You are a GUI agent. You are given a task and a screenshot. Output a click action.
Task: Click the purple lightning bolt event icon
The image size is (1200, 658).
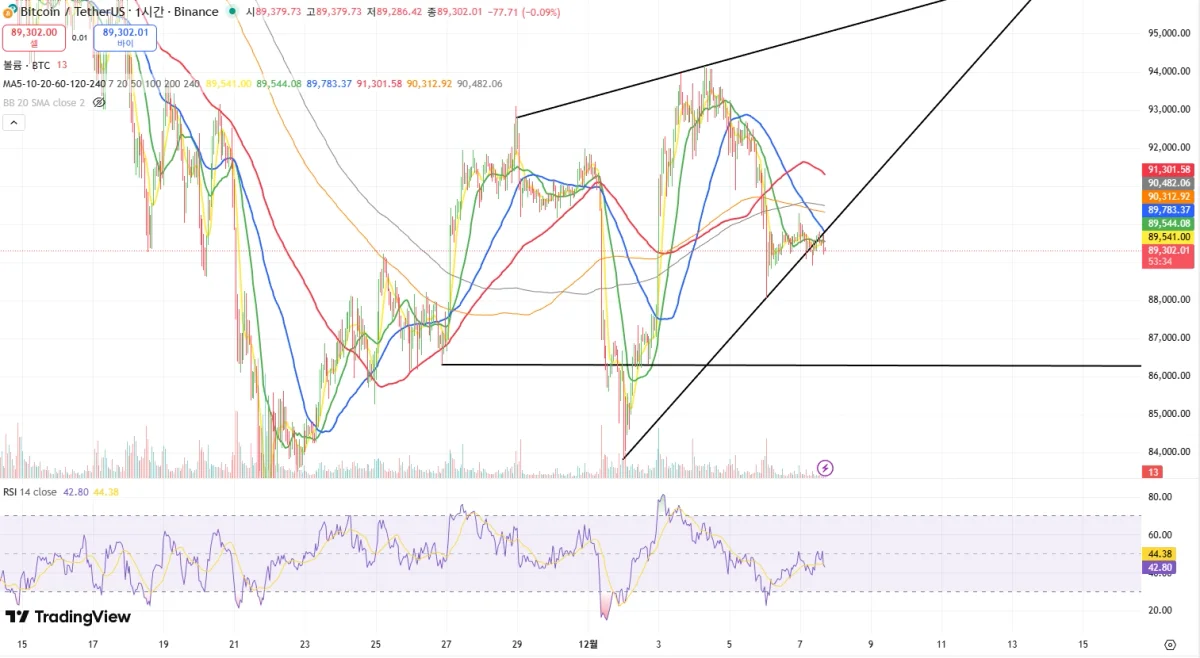826,467
